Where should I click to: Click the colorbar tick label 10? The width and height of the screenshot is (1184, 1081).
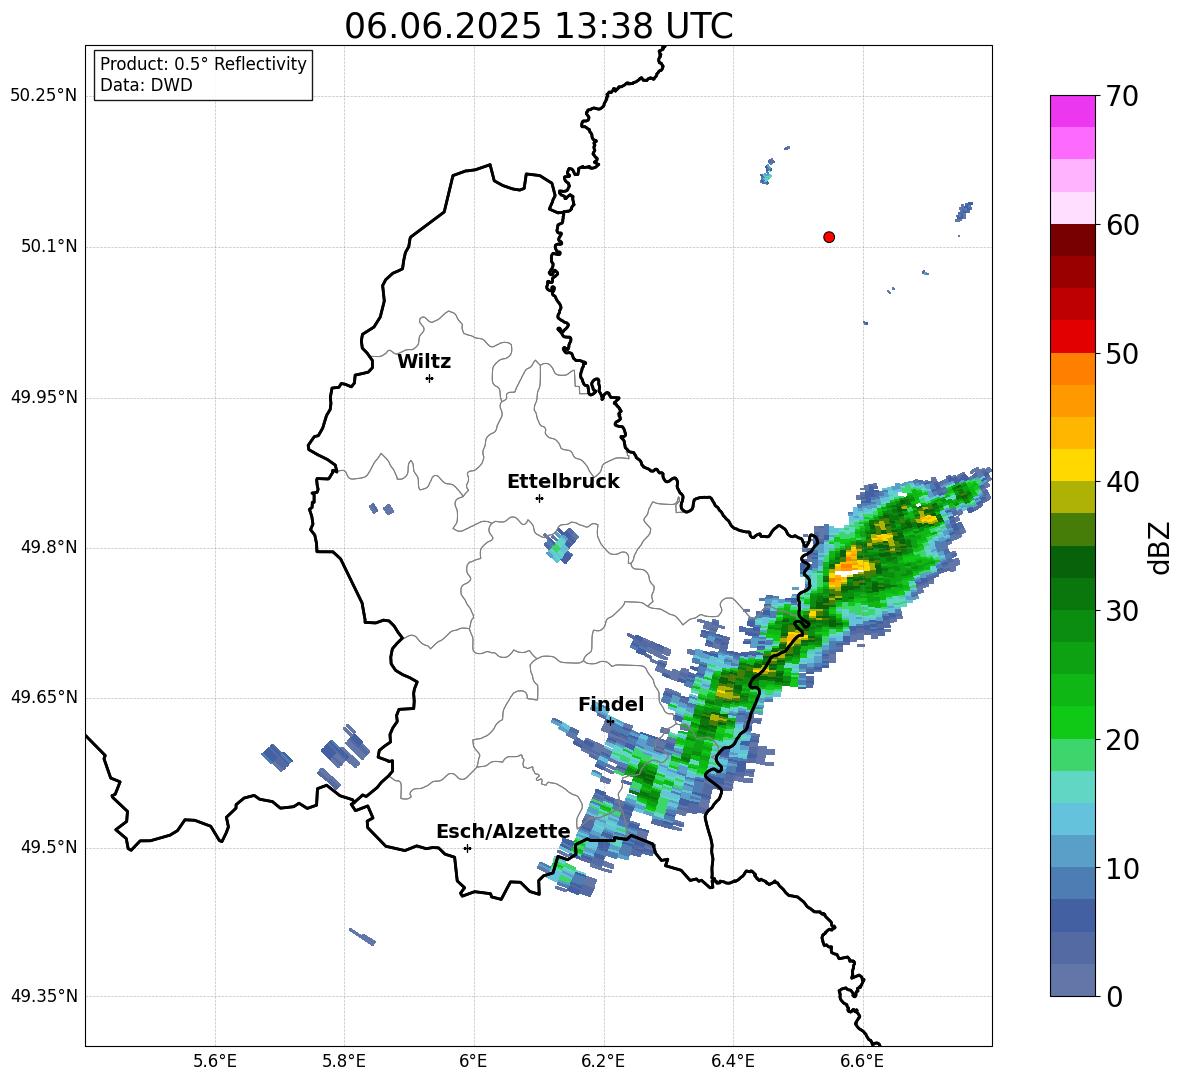pos(1122,868)
